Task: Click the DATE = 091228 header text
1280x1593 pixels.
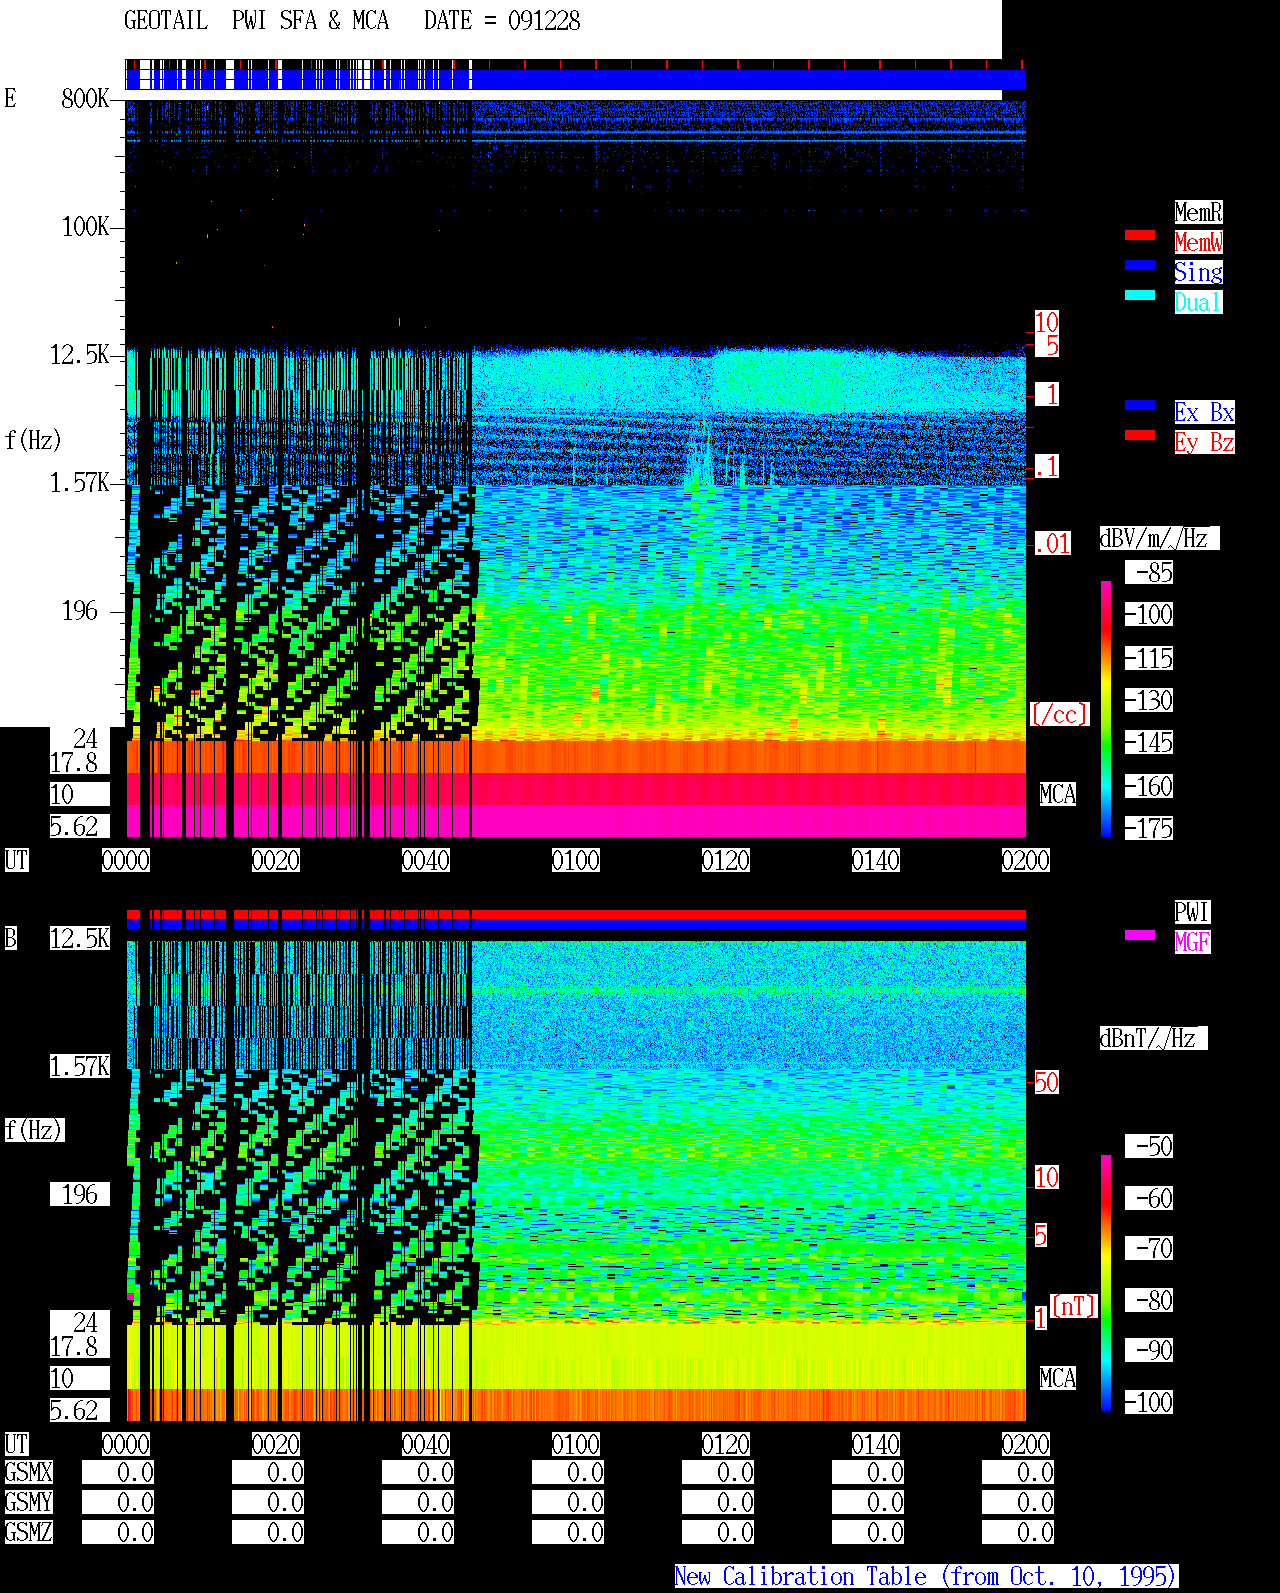Action: [x=502, y=21]
